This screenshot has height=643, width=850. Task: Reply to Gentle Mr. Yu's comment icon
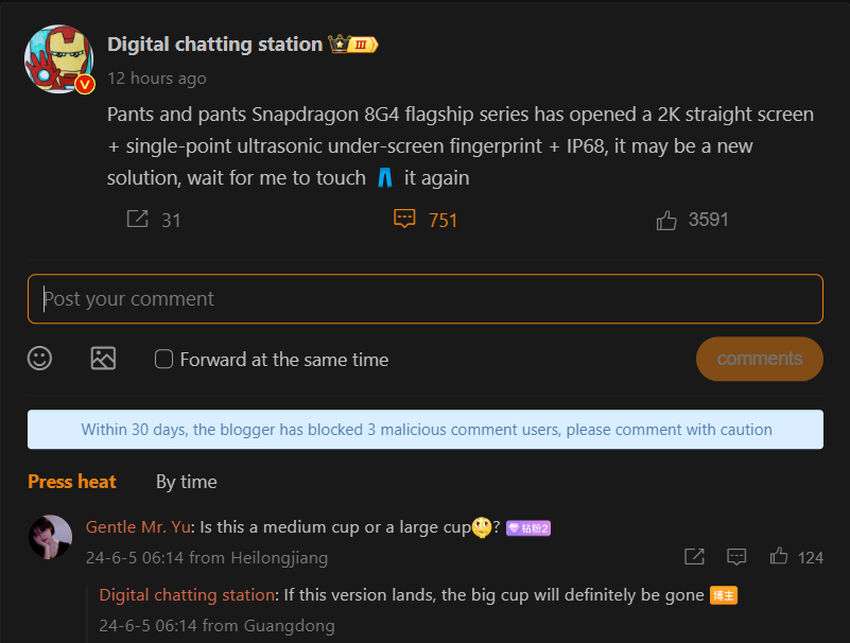(737, 556)
